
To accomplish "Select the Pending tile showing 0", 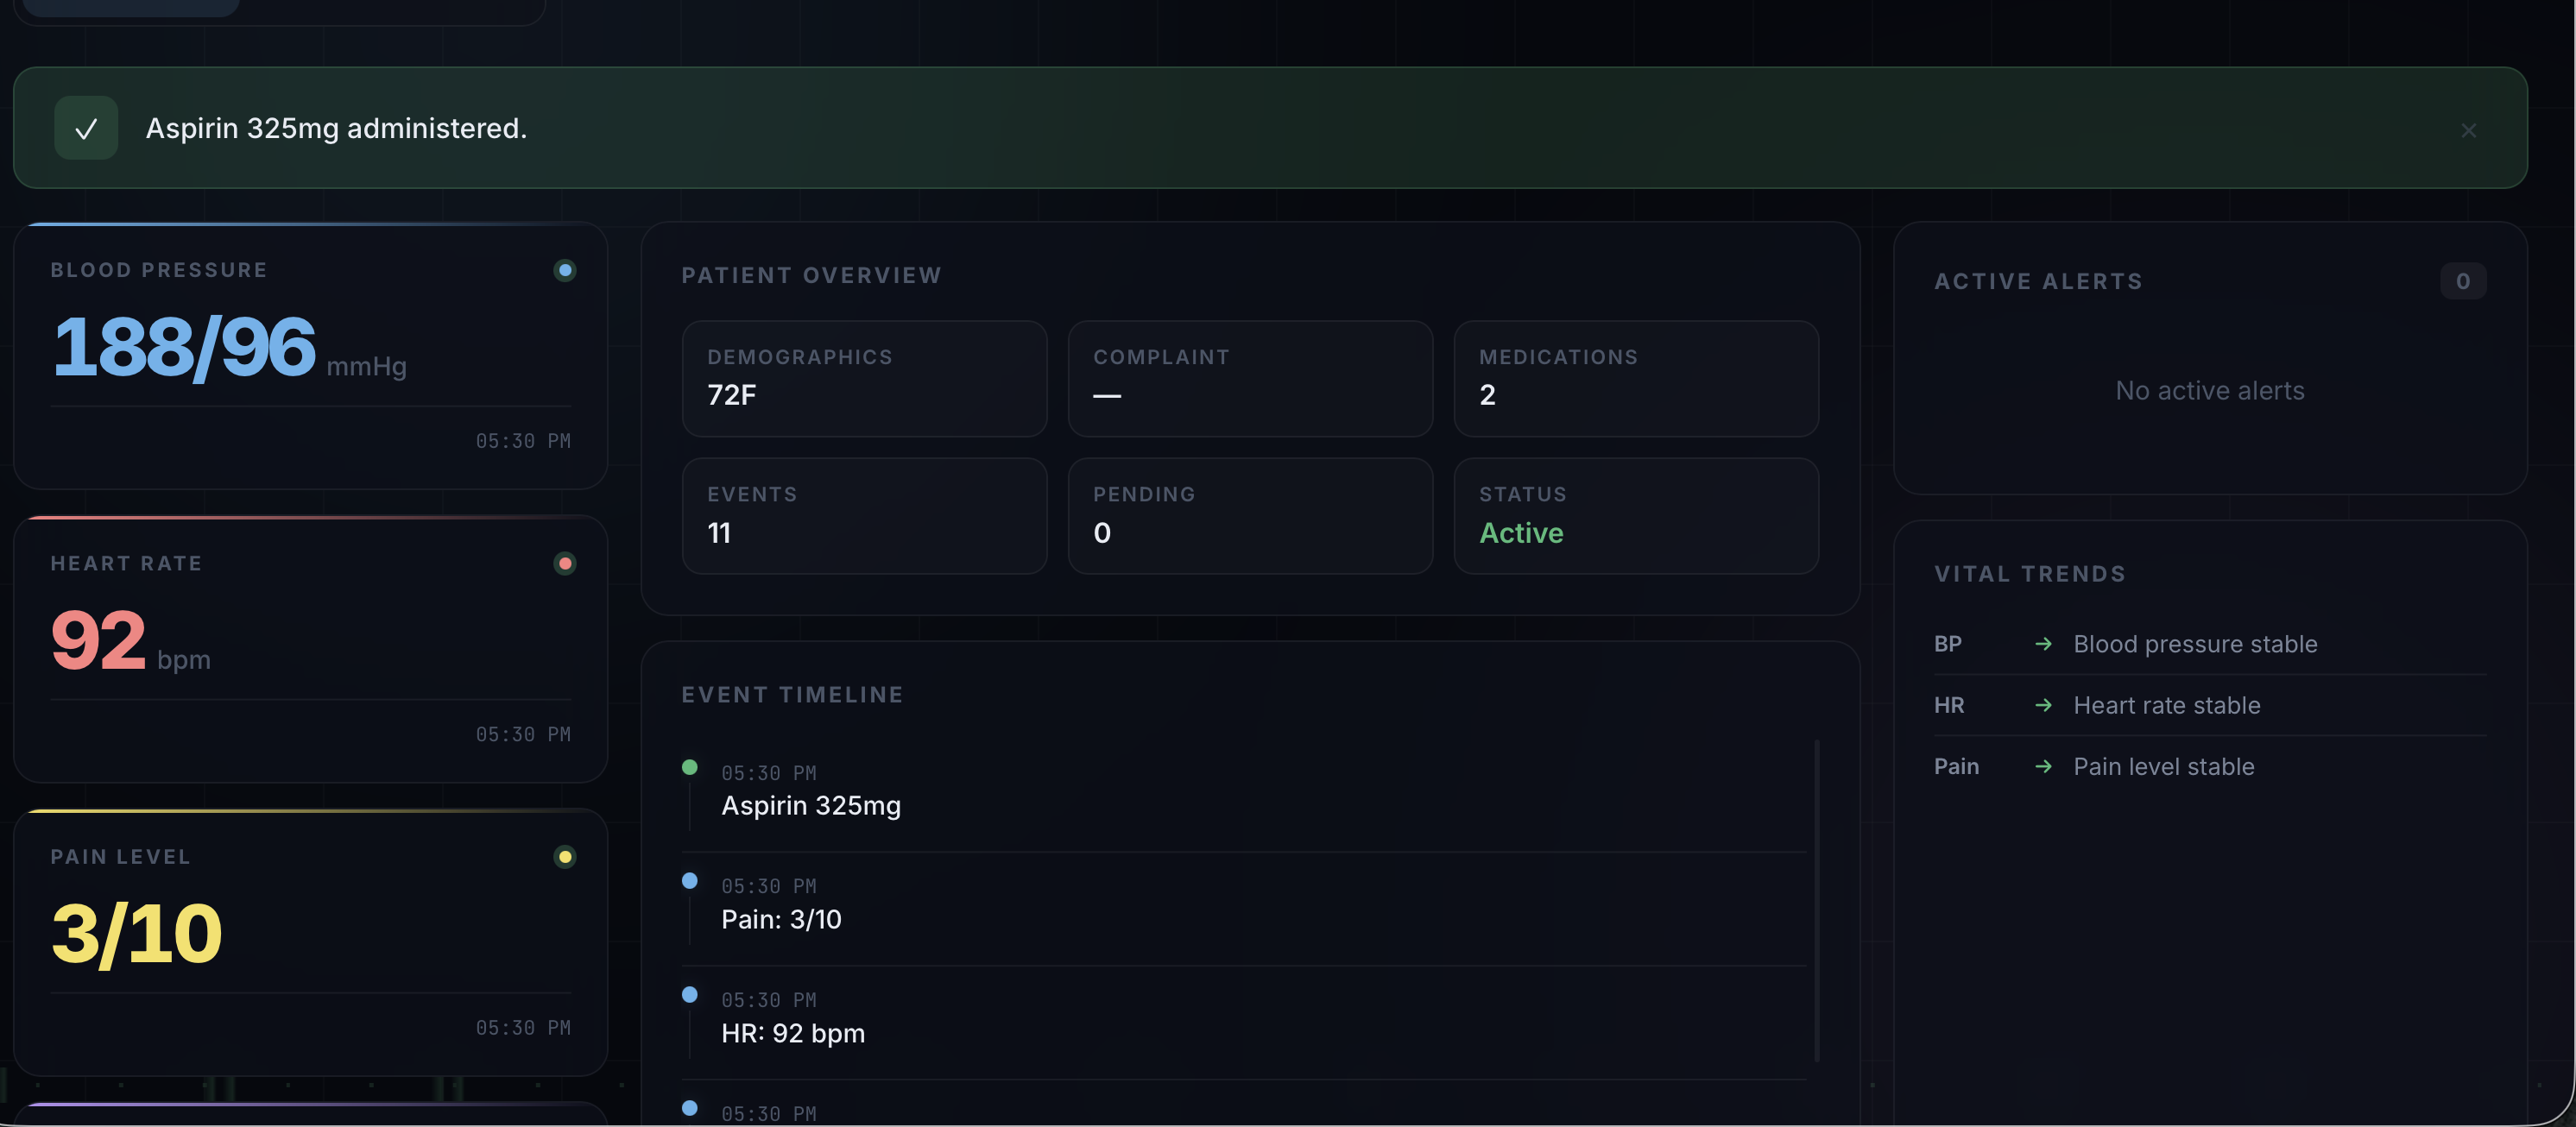I will (1250, 516).
